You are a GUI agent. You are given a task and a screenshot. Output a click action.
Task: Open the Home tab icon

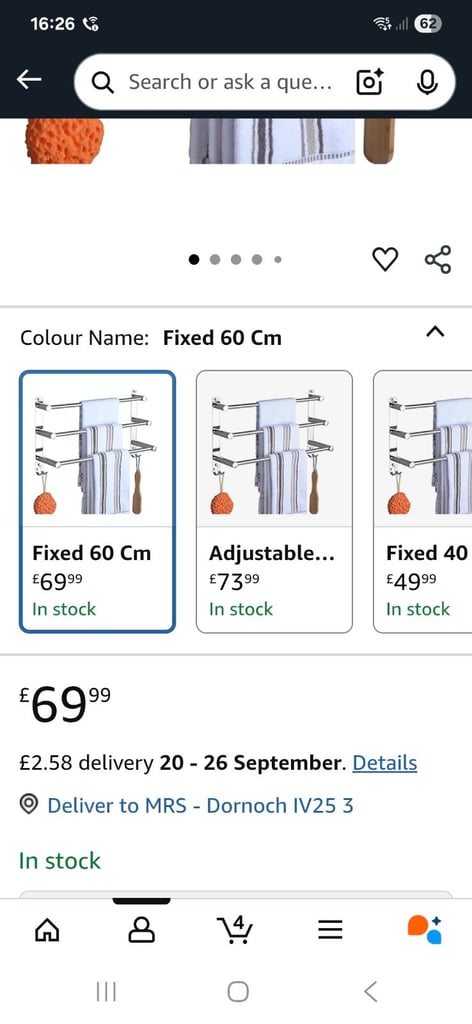pos(47,930)
